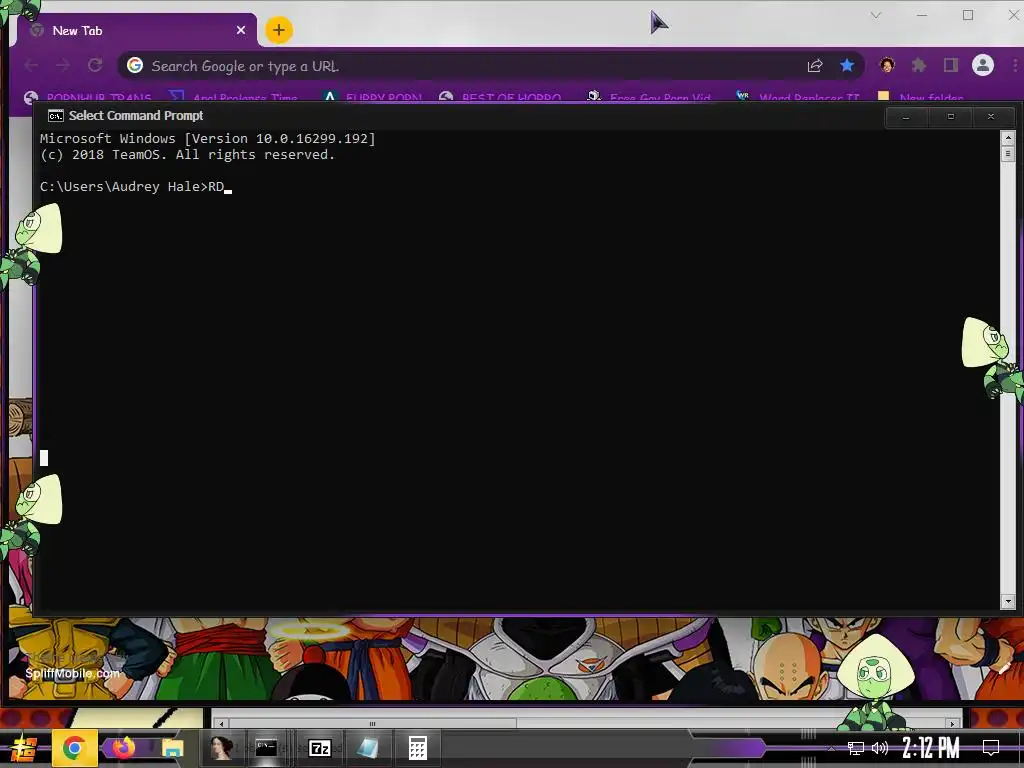Bookmark this tab with the star icon

tap(847, 65)
